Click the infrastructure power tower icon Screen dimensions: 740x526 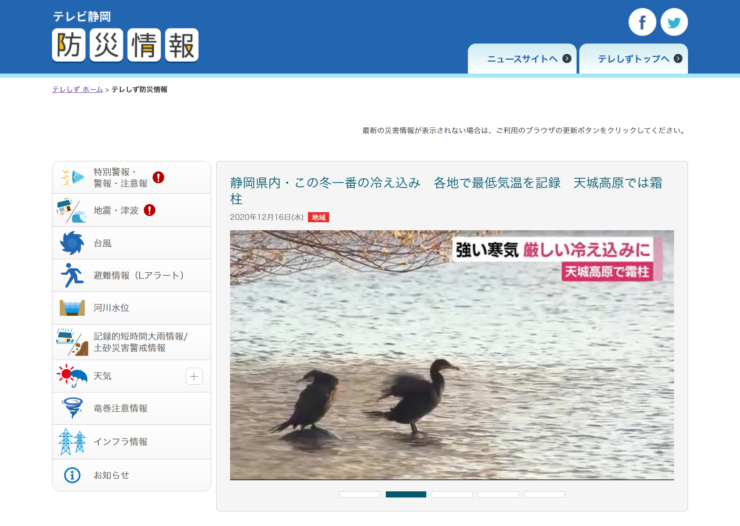(72, 441)
